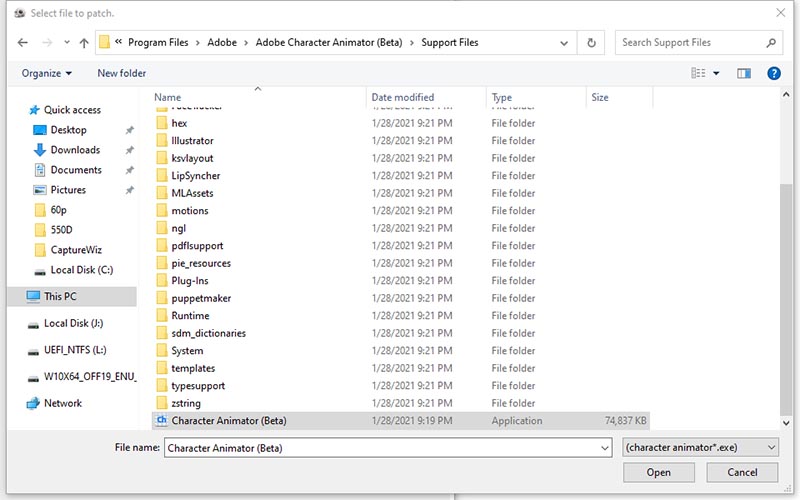Select the sdm_dictionaries folder icon
This screenshot has width=800, height=500.
162,333
